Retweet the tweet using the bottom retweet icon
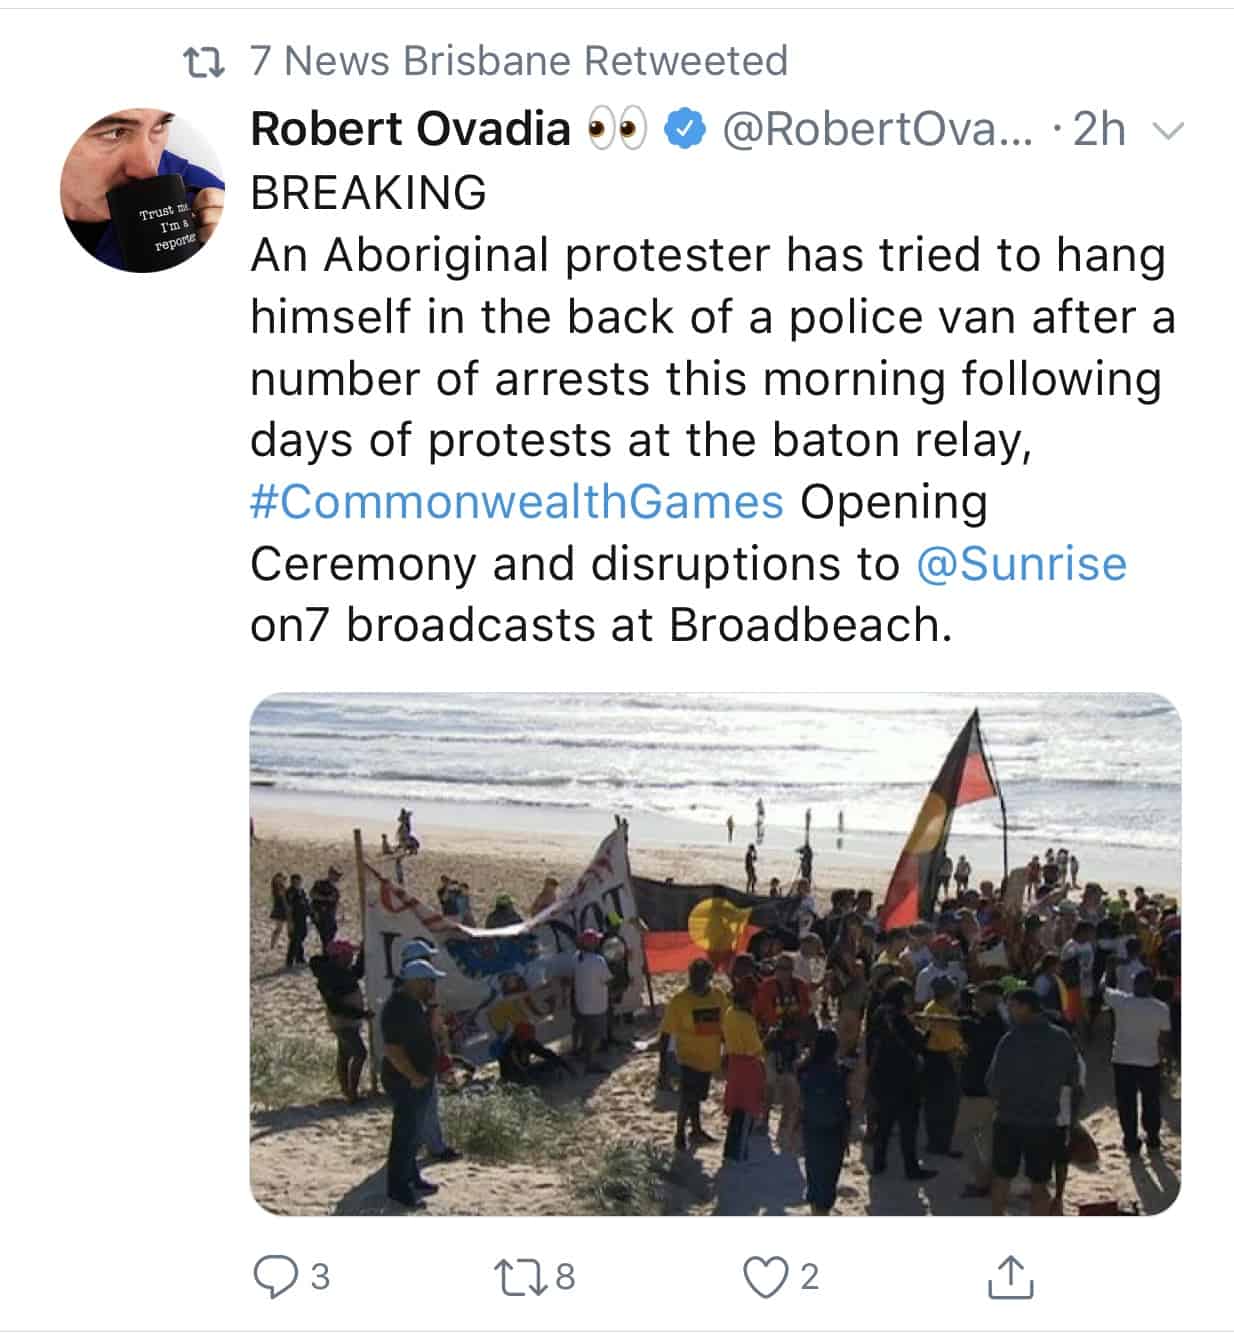 517,1277
